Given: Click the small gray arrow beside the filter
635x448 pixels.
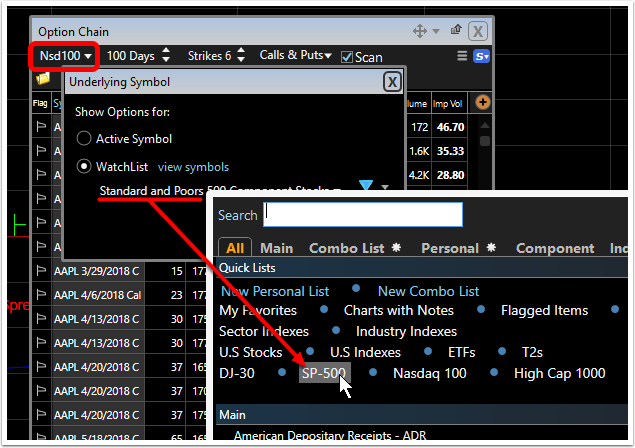Looking at the screenshot, I should coord(385,187).
